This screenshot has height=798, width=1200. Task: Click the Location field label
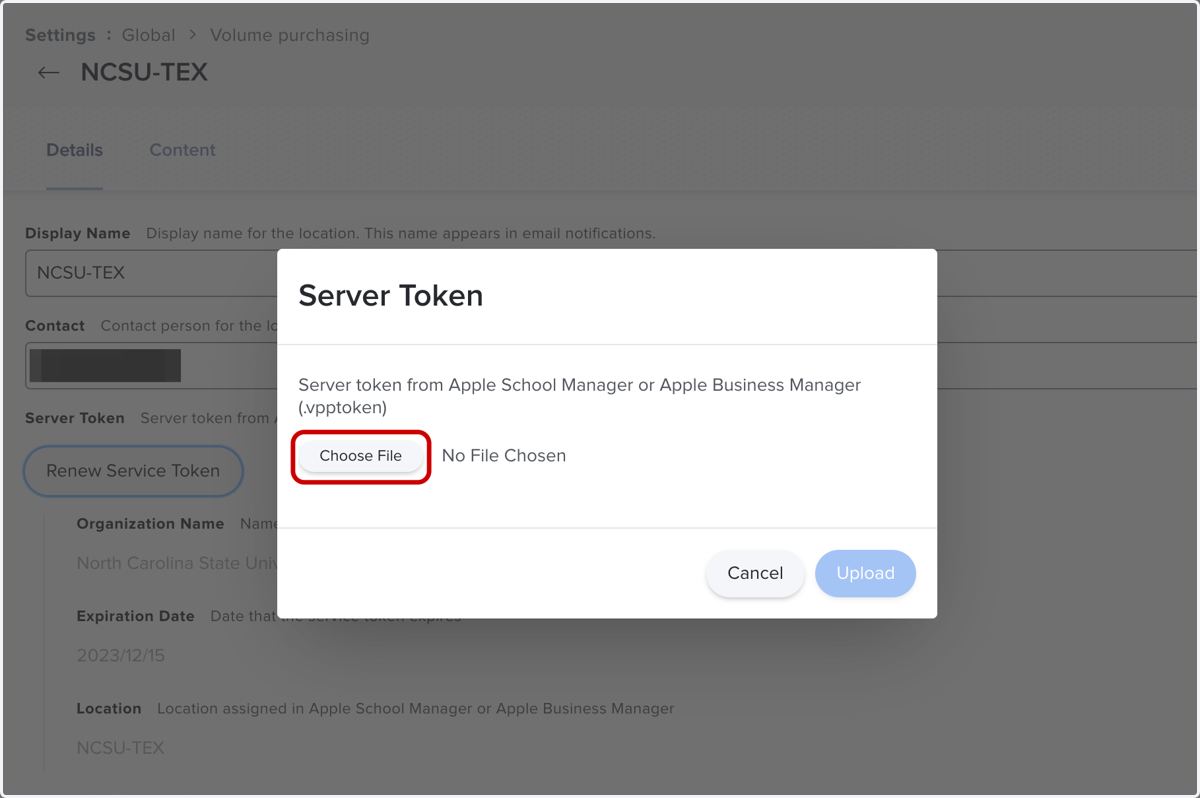tap(109, 708)
